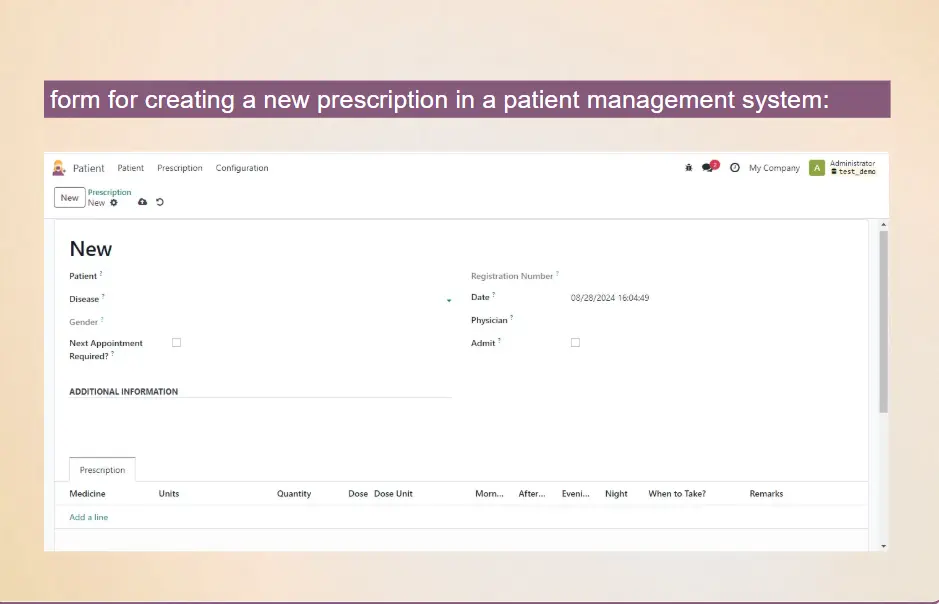The image size is (939, 604).
Task: Click the New button
Action: (69, 198)
